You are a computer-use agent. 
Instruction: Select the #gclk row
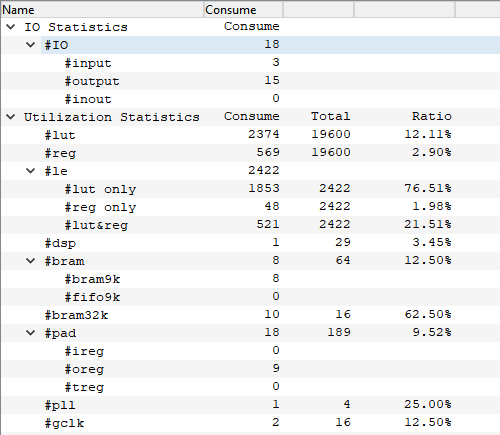[250, 423]
